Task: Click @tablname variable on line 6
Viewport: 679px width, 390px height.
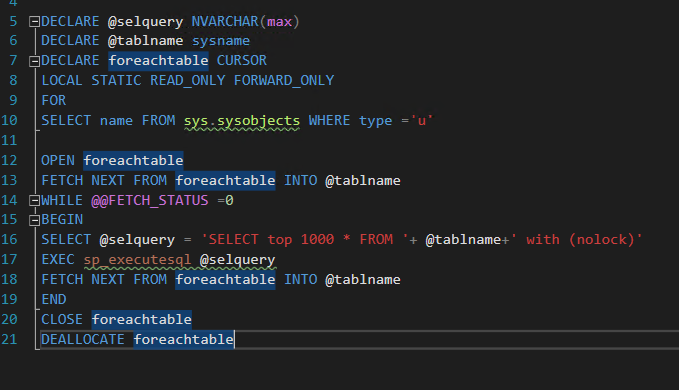Action: click(x=146, y=41)
